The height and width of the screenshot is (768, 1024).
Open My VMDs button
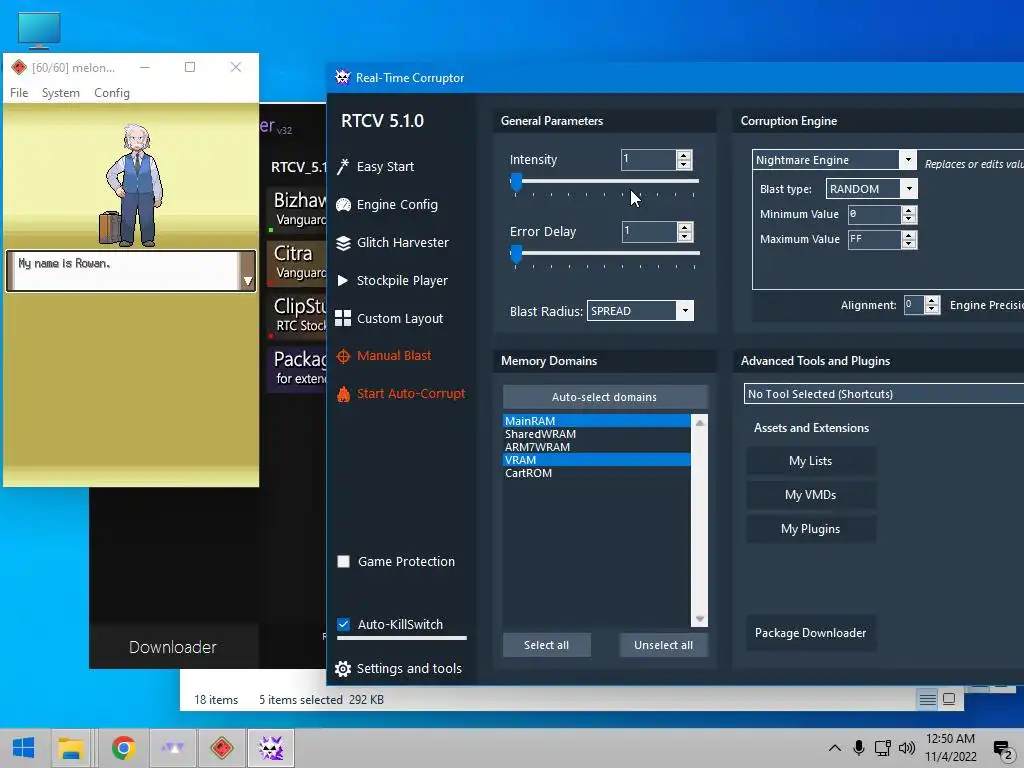click(811, 495)
